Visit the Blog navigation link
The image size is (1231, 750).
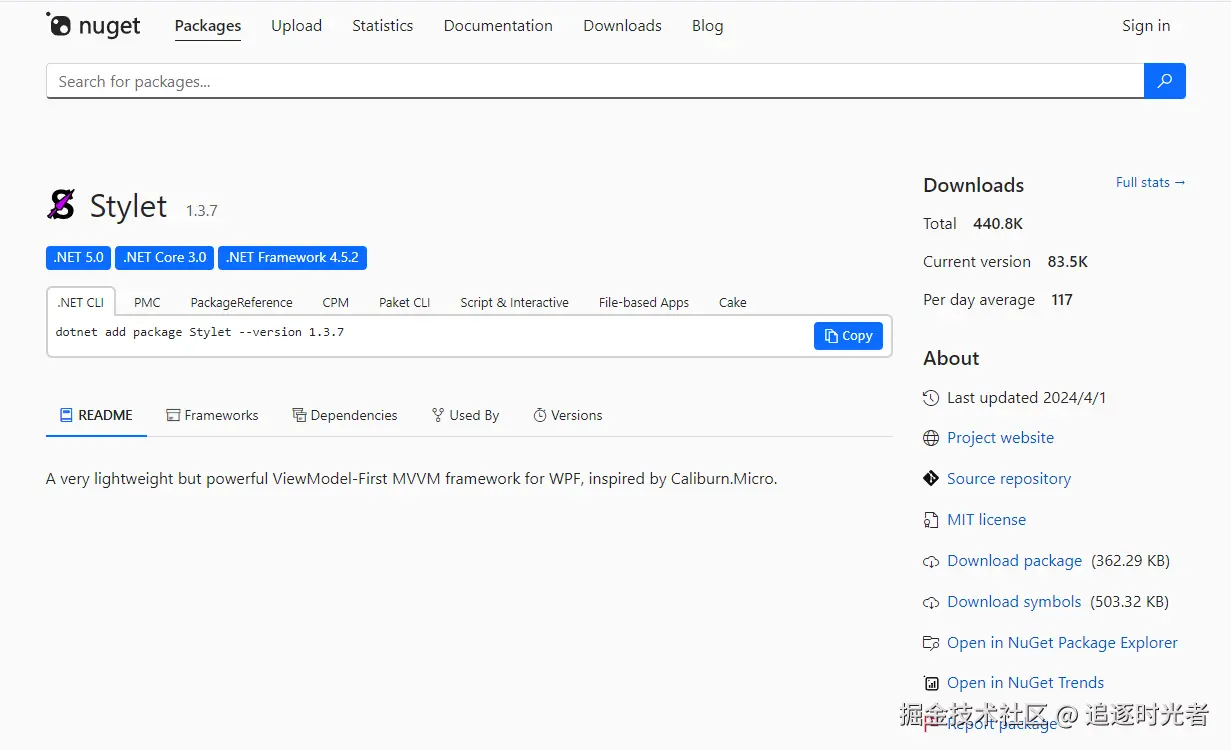pos(707,26)
